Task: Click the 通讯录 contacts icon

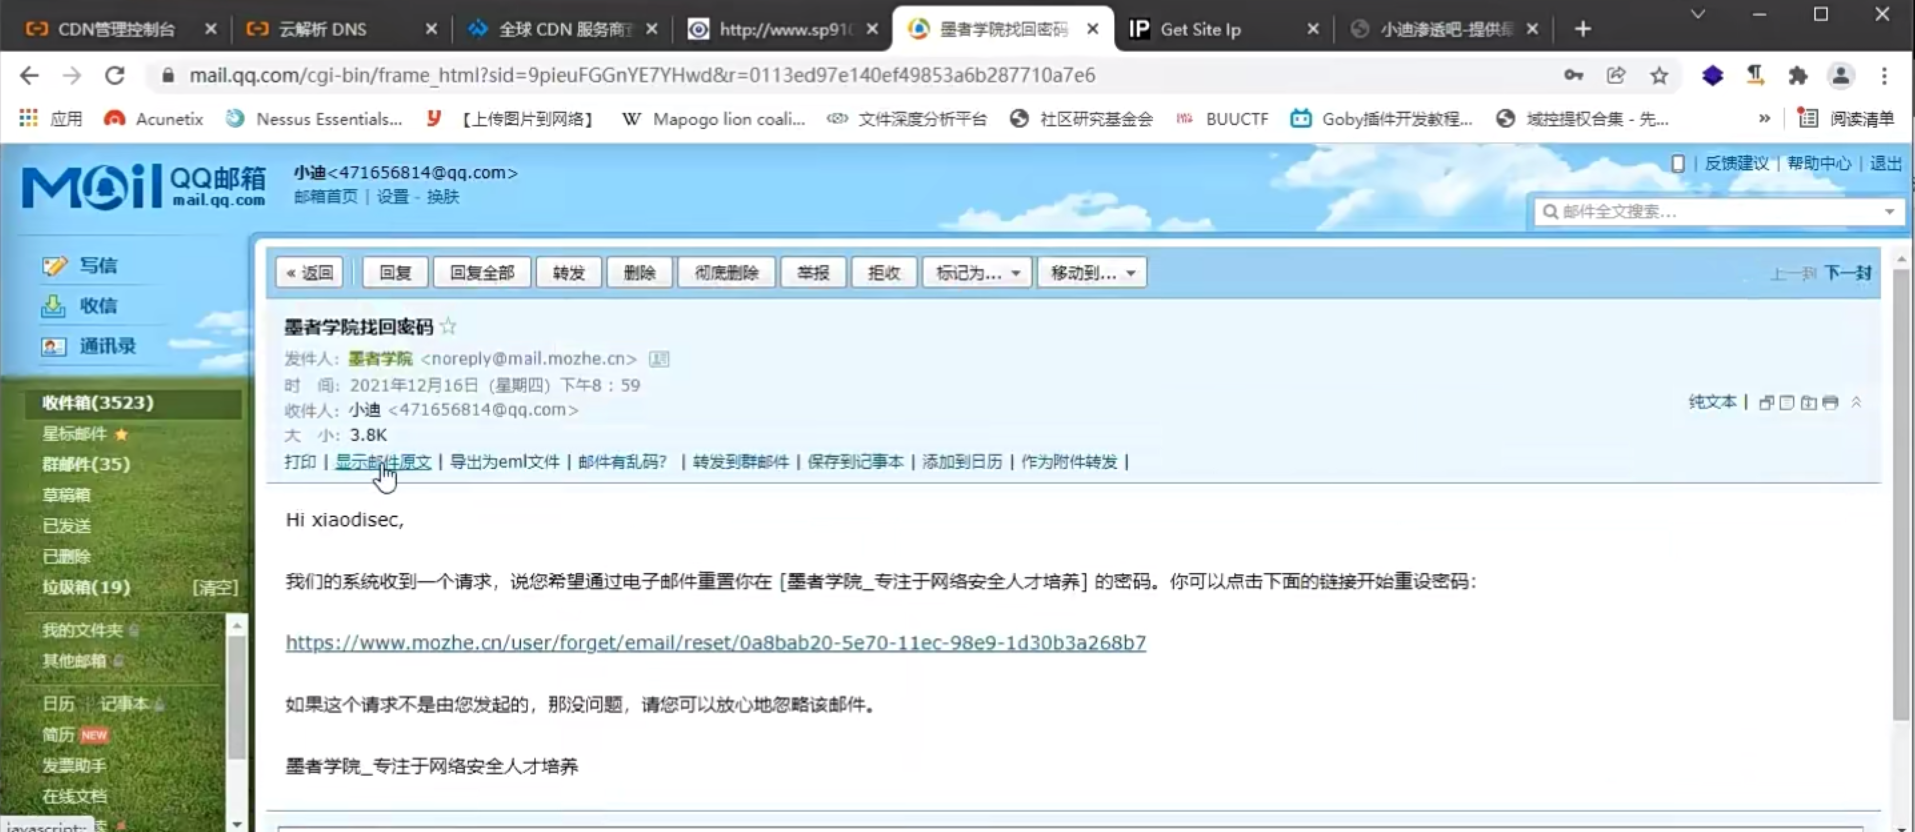Action: 54,346
